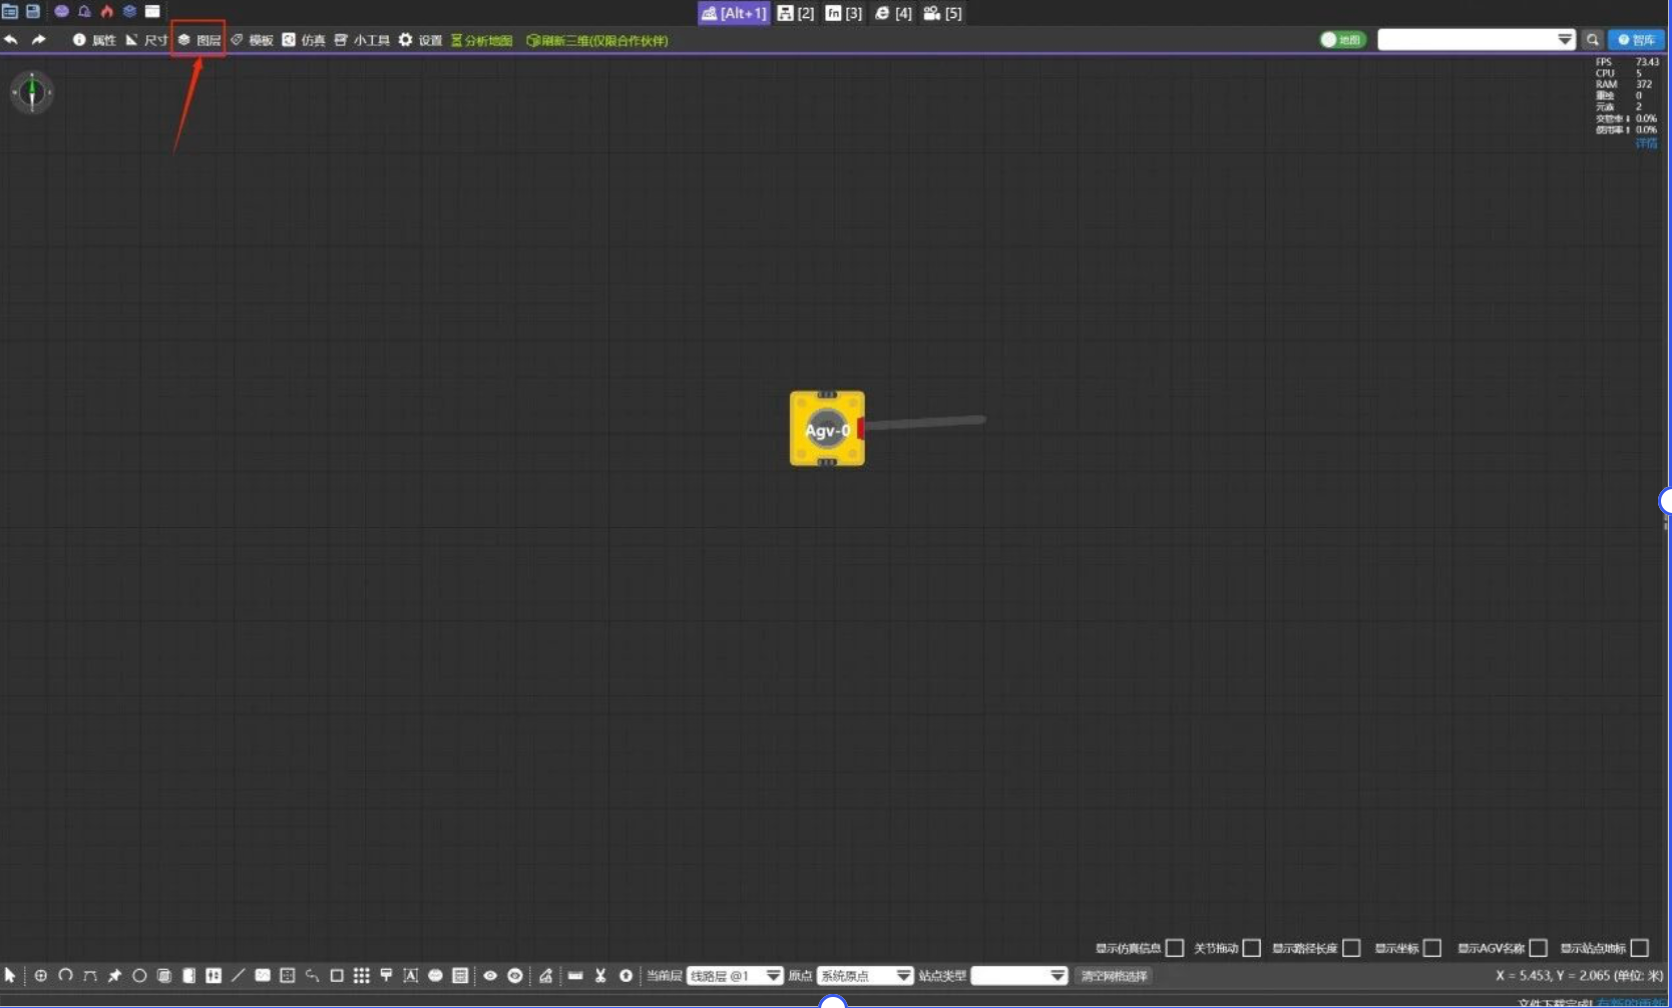
Task: Toggle the green 地图 switch
Action: [1342, 40]
